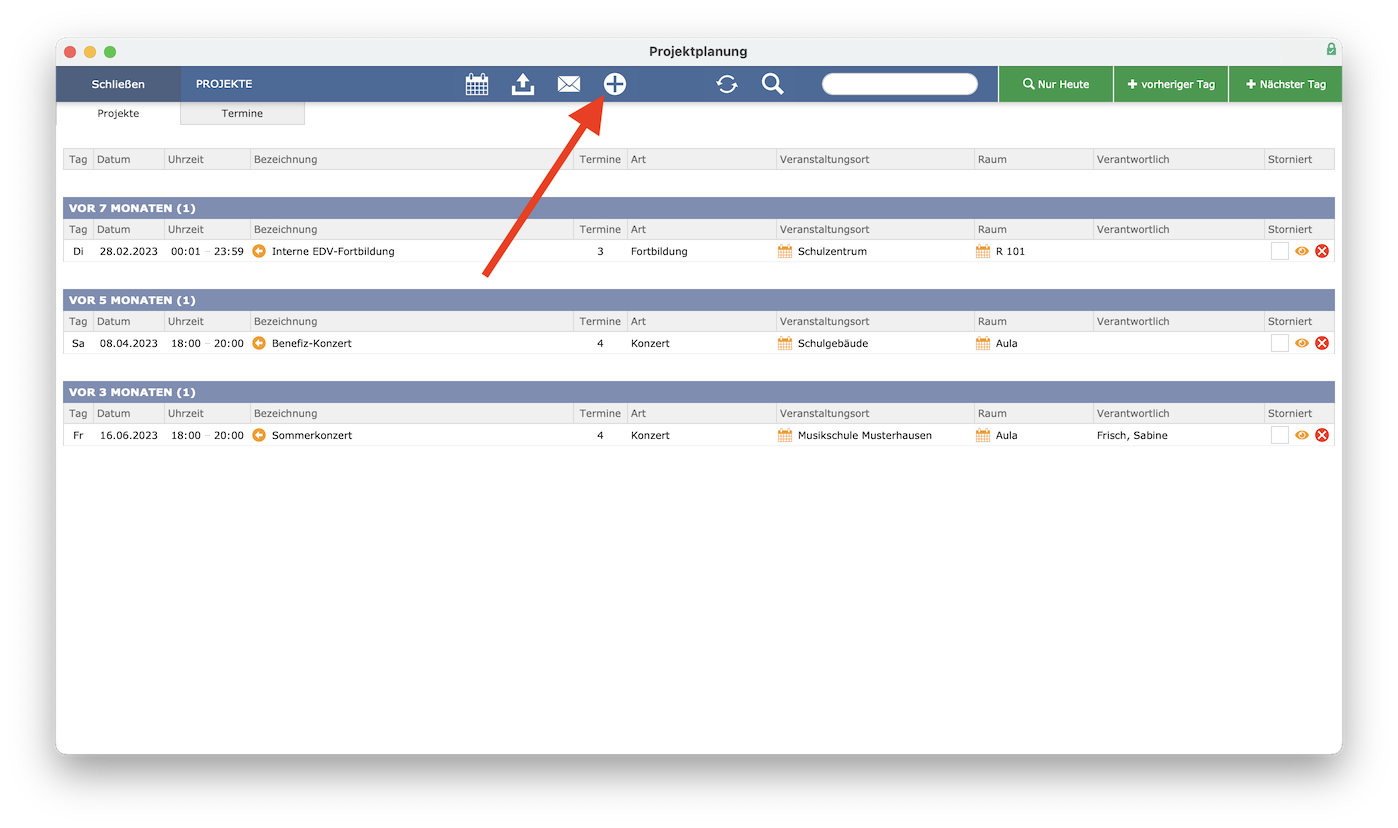Delete Interne EDV-Fortbildung with red X icon

[x=1322, y=251]
